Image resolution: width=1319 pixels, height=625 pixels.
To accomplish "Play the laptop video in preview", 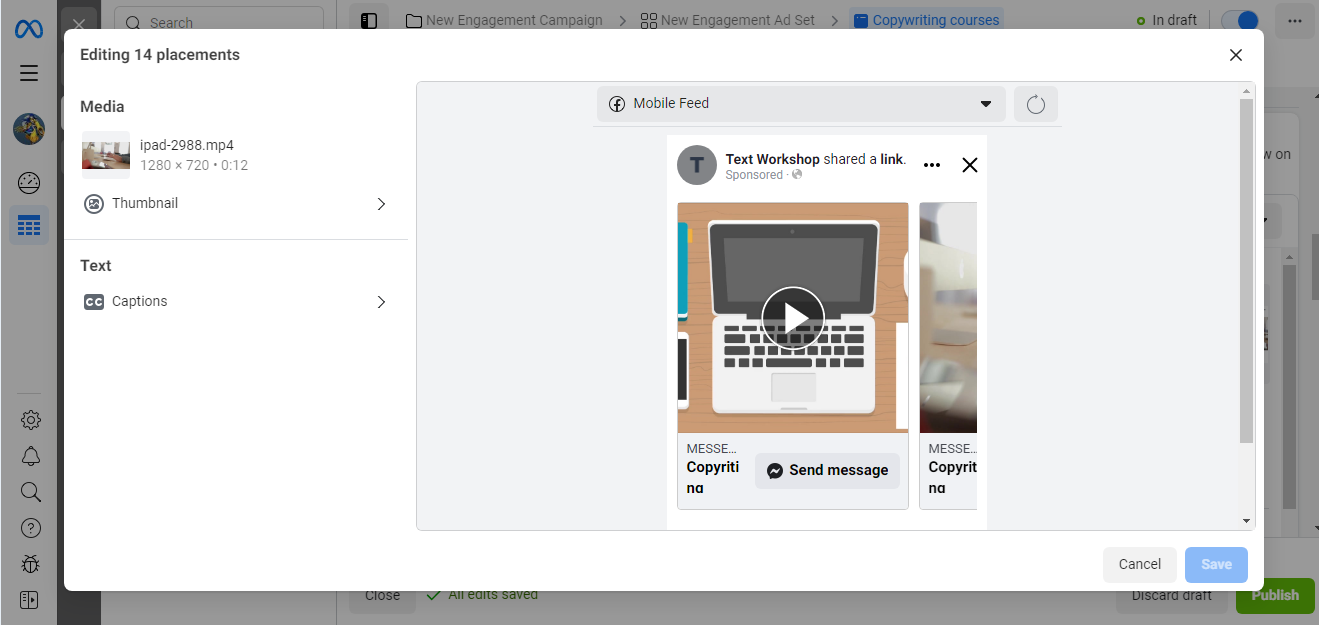I will [793, 318].
